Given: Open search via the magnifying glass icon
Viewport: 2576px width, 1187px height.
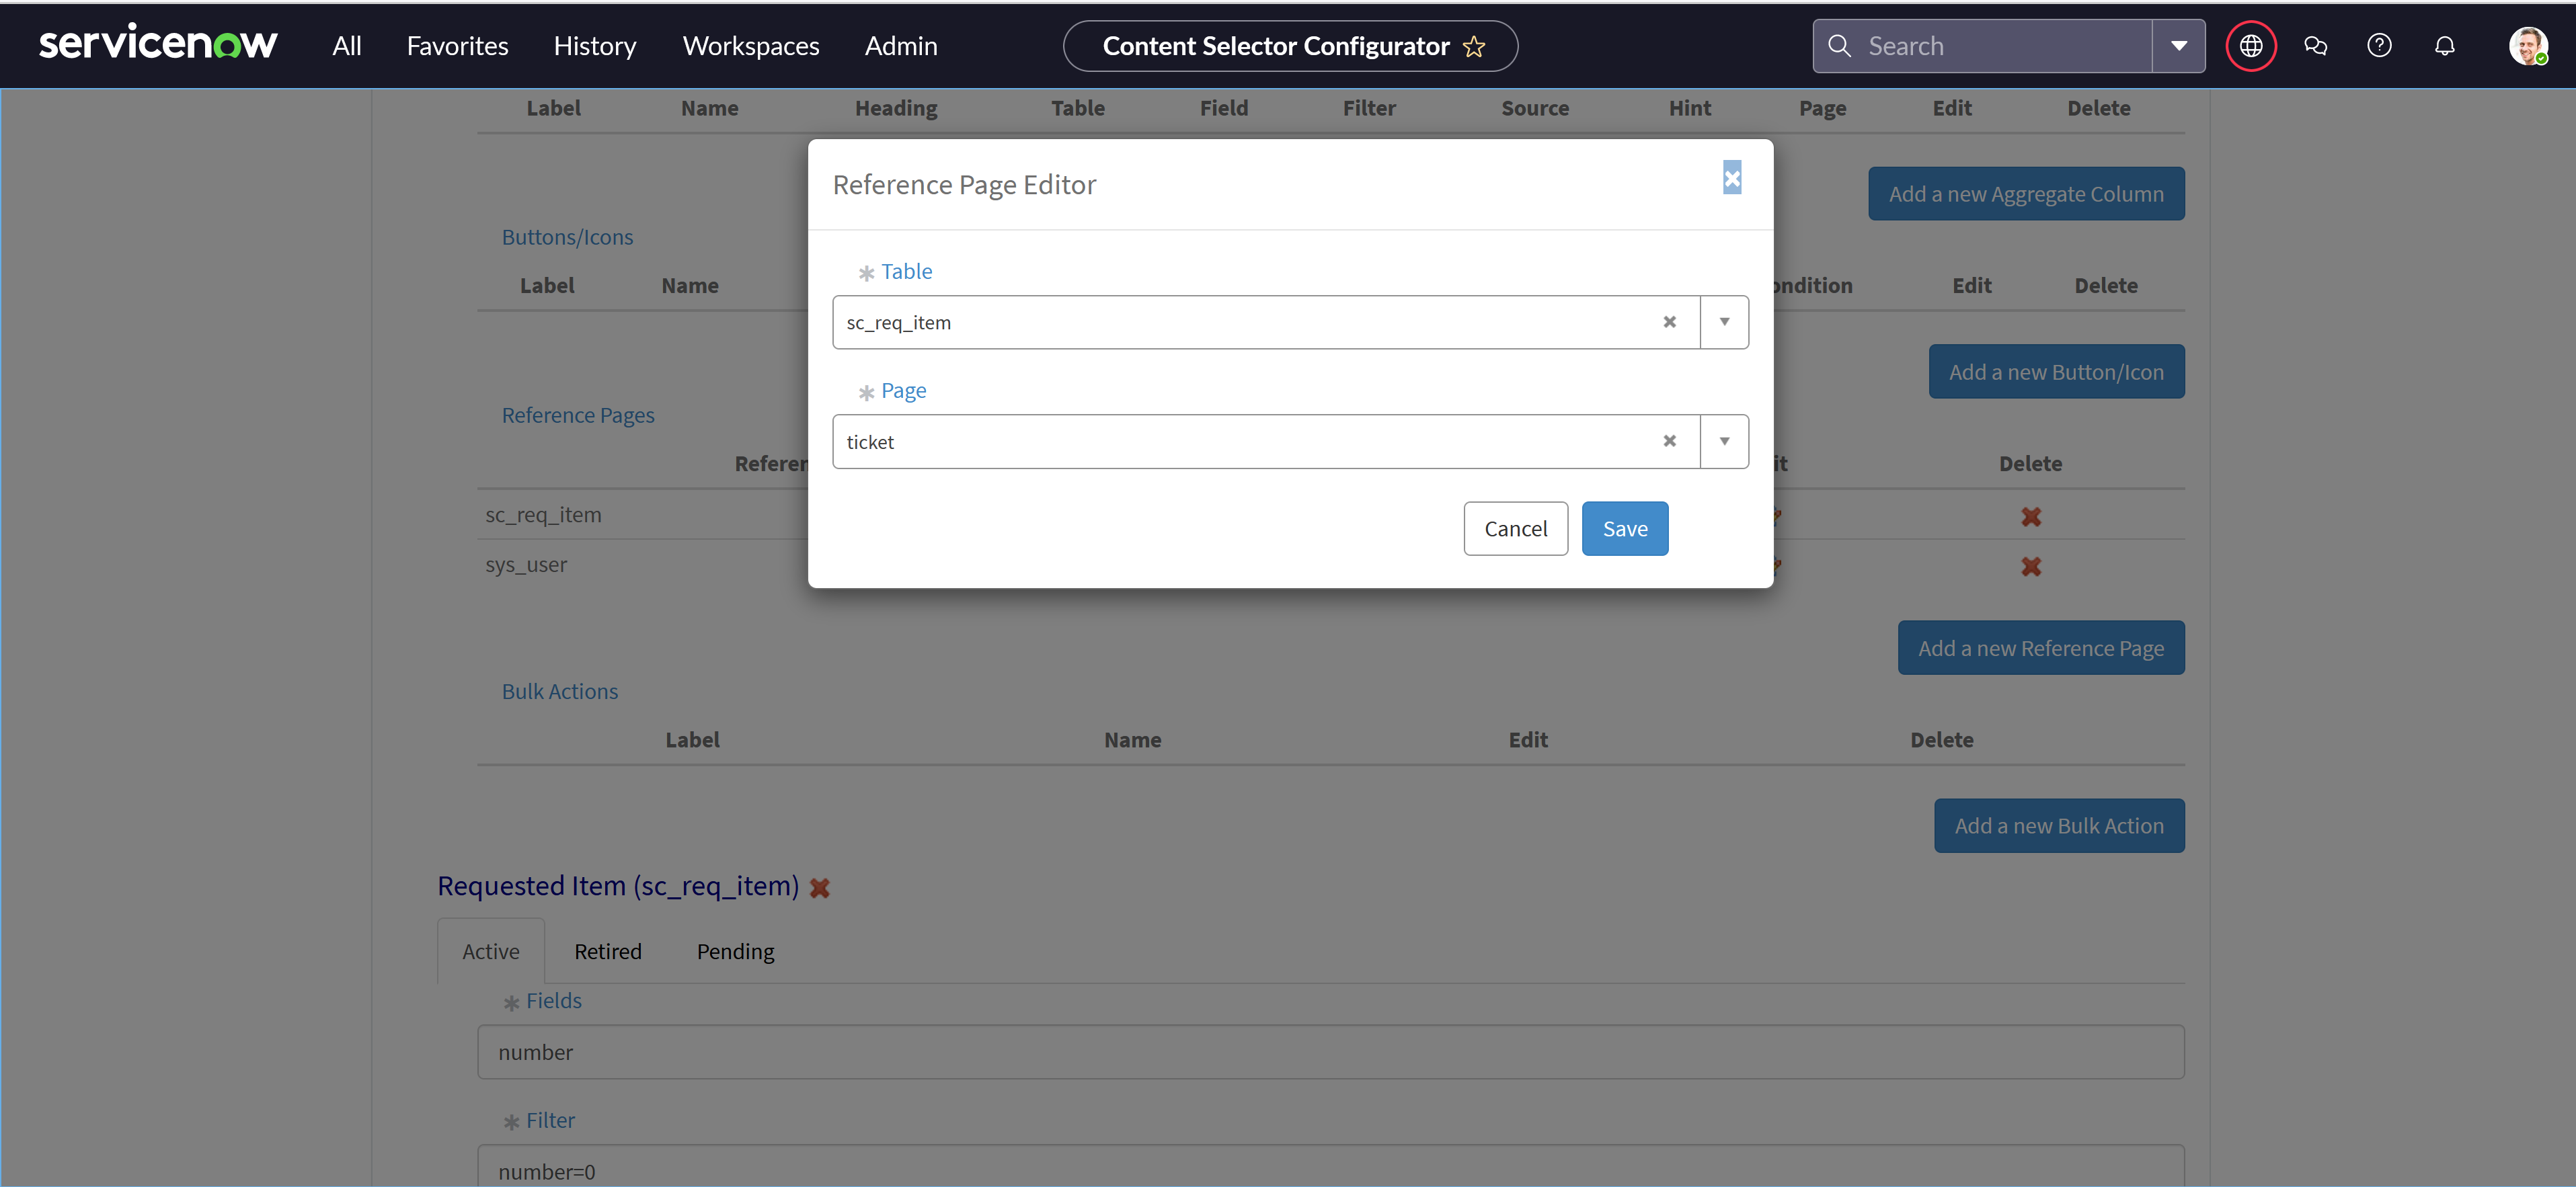Looking at the screenshot, I should tap(1840, 45).
